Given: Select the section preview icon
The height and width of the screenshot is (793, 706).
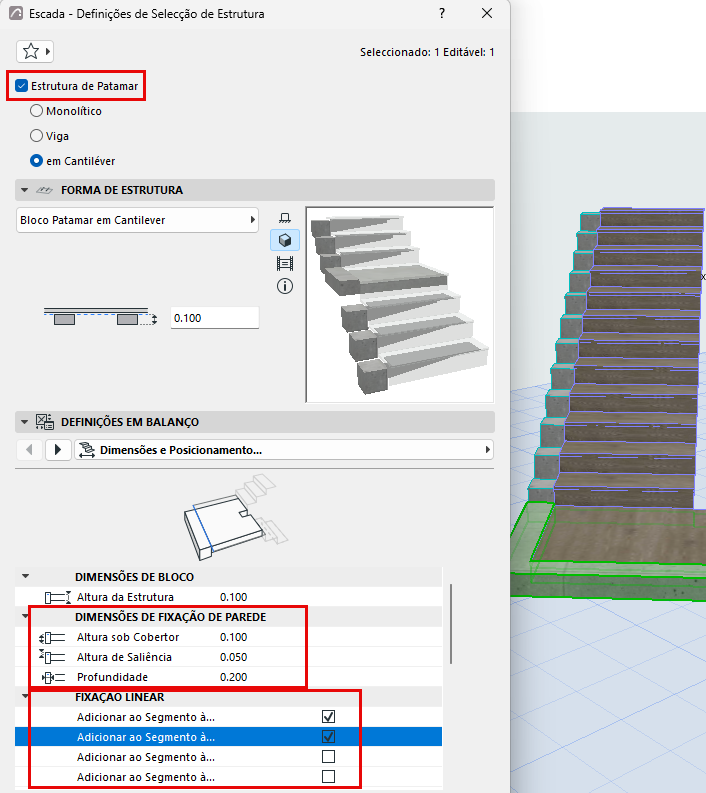Looking at the screenshot, I should (x=285, y=263).
